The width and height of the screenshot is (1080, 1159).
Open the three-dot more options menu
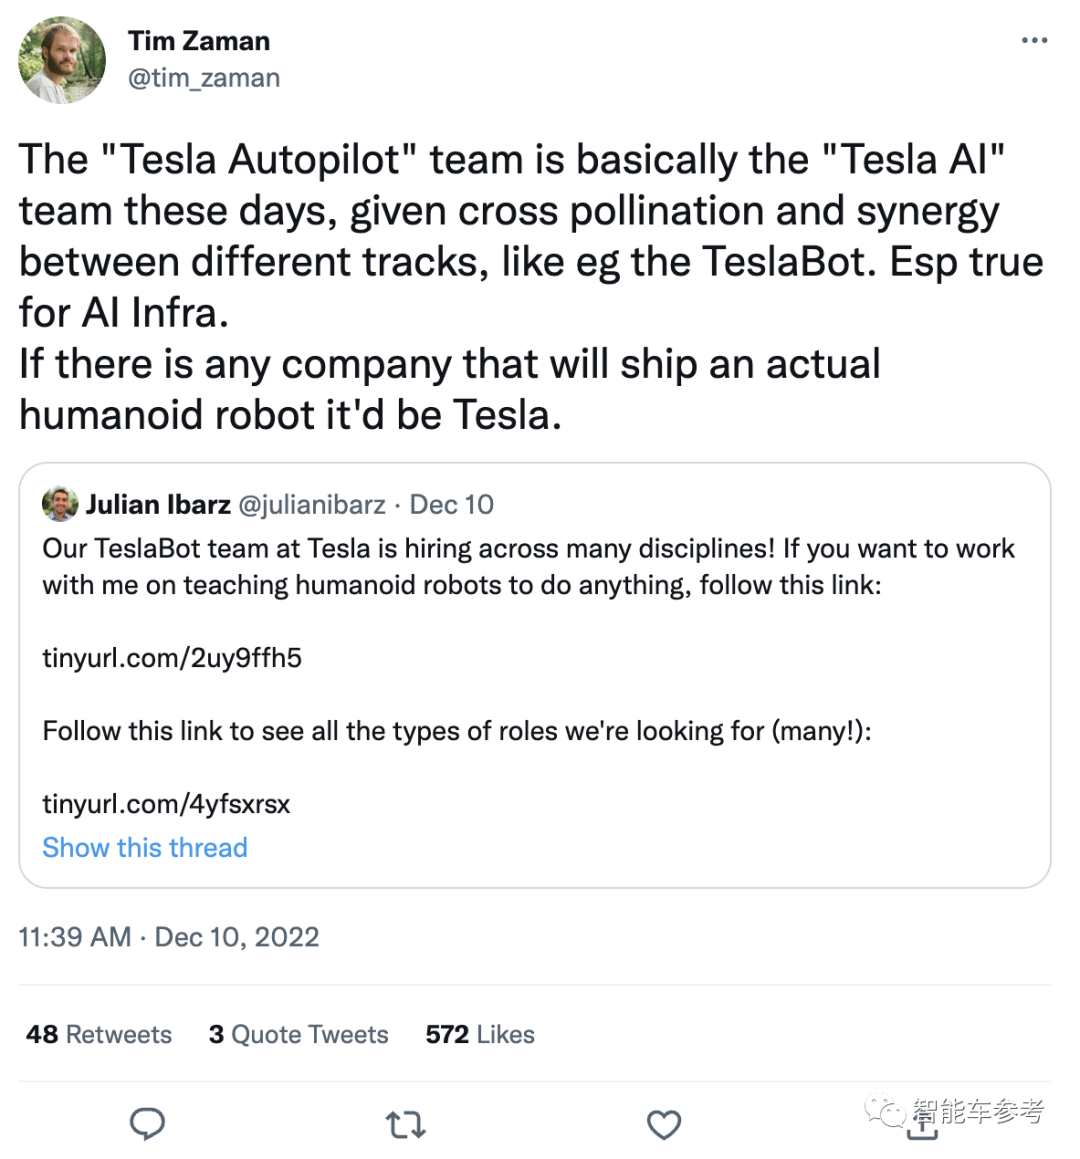[1034, 41]
